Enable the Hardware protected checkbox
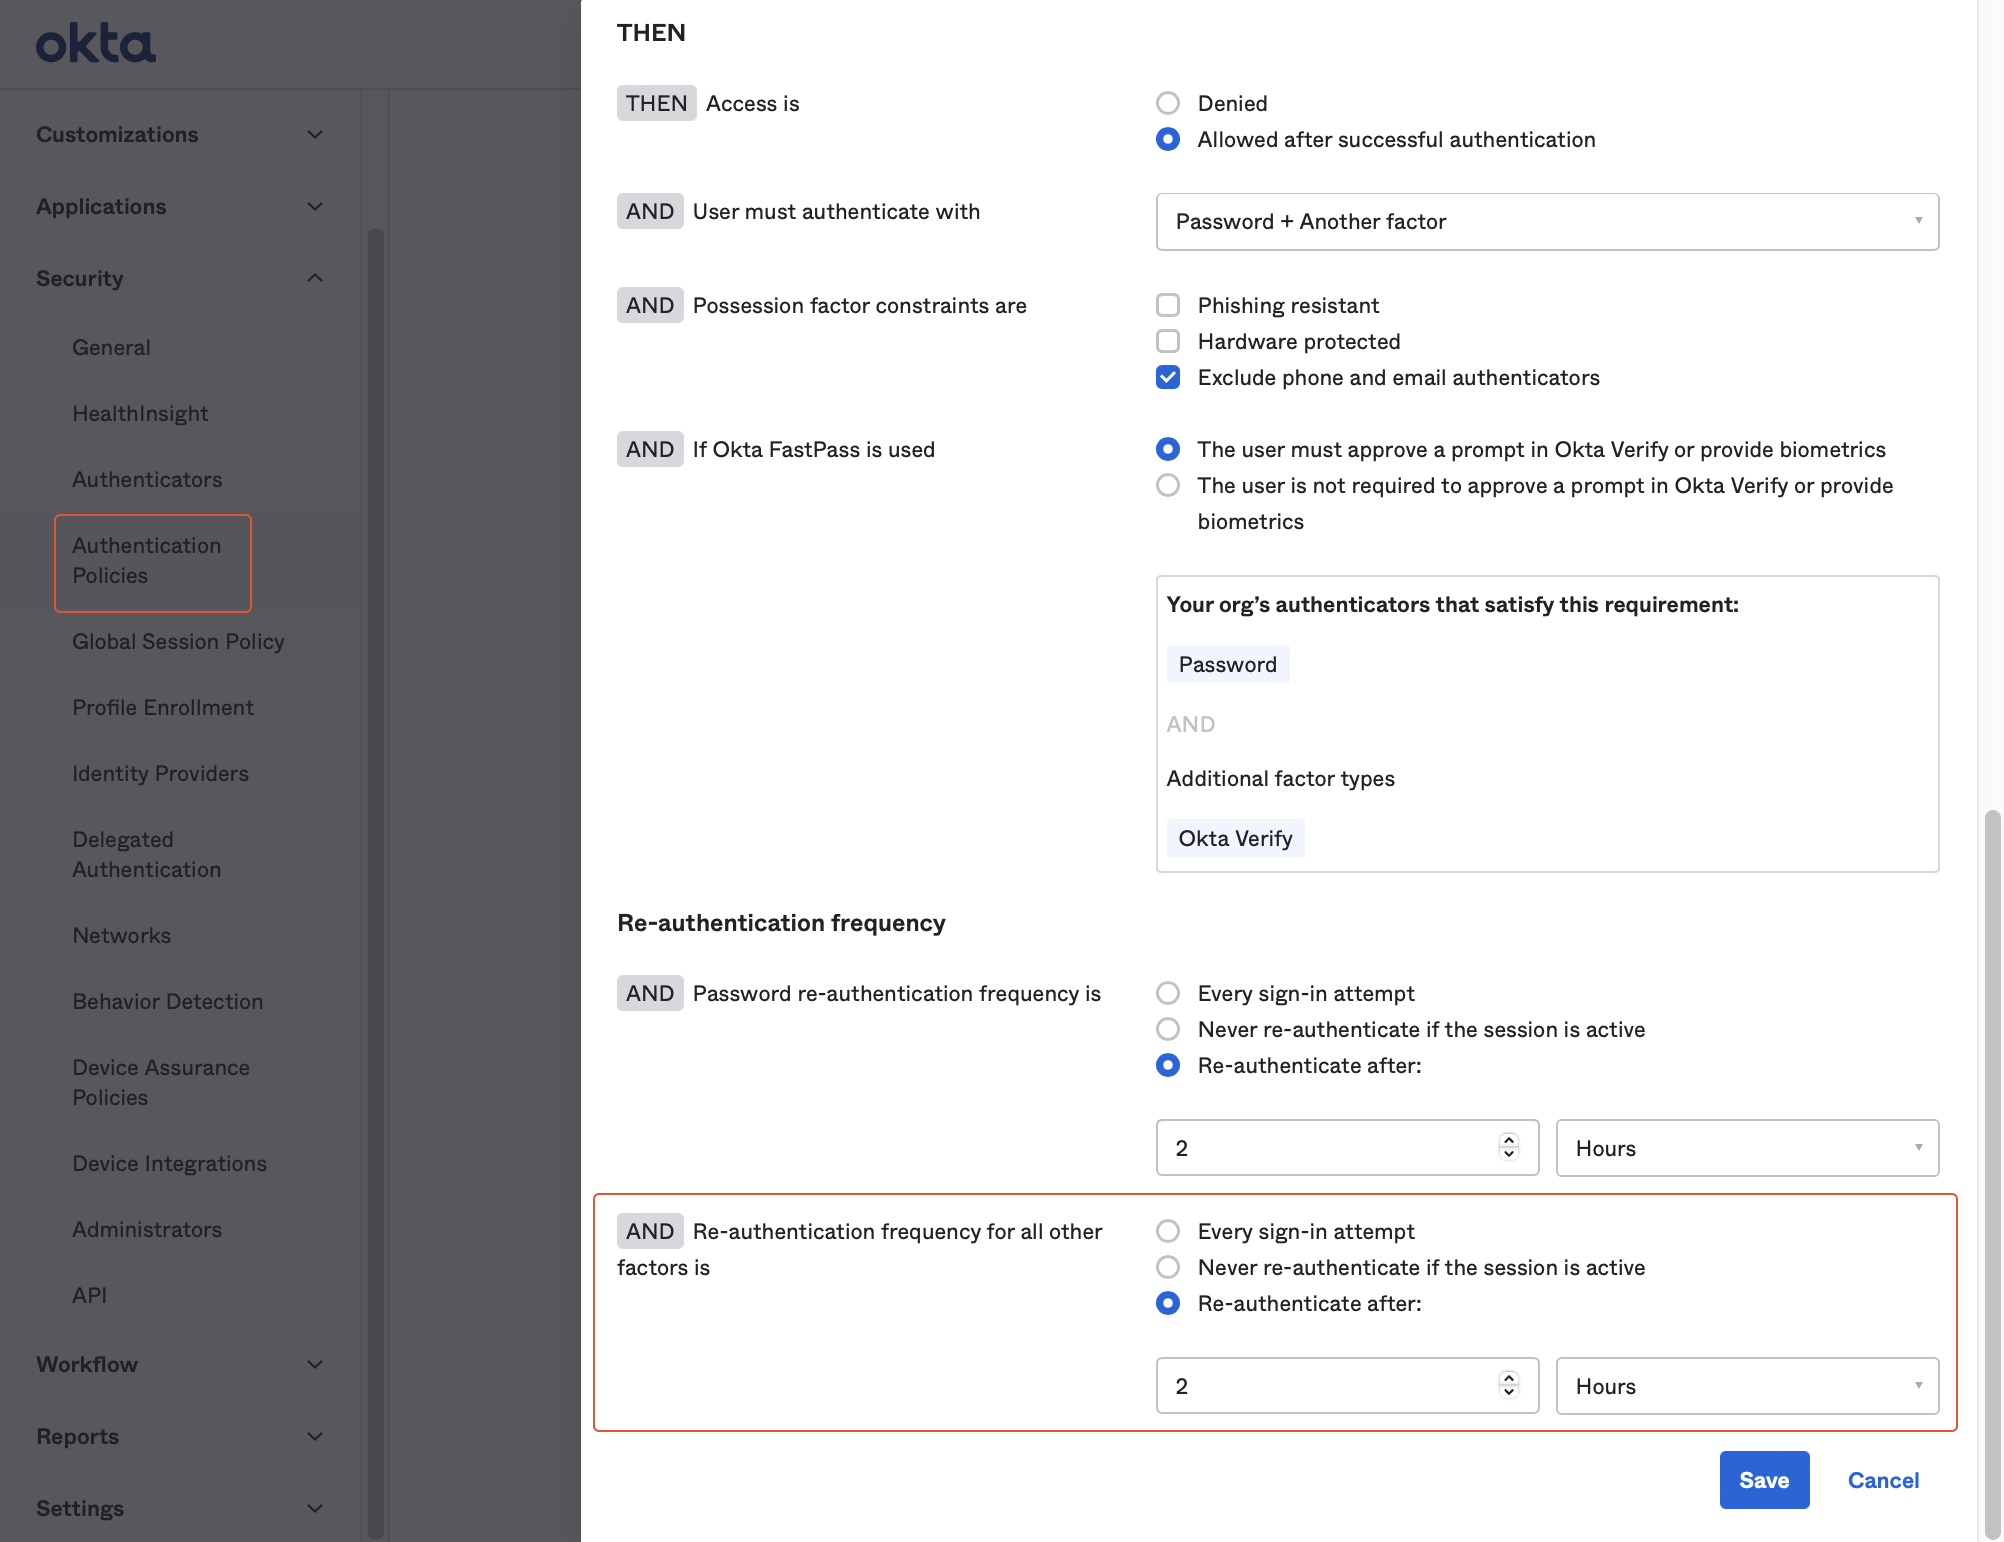The width and height of the screenshot is (2004, 1542). (x=1168, y=341)
